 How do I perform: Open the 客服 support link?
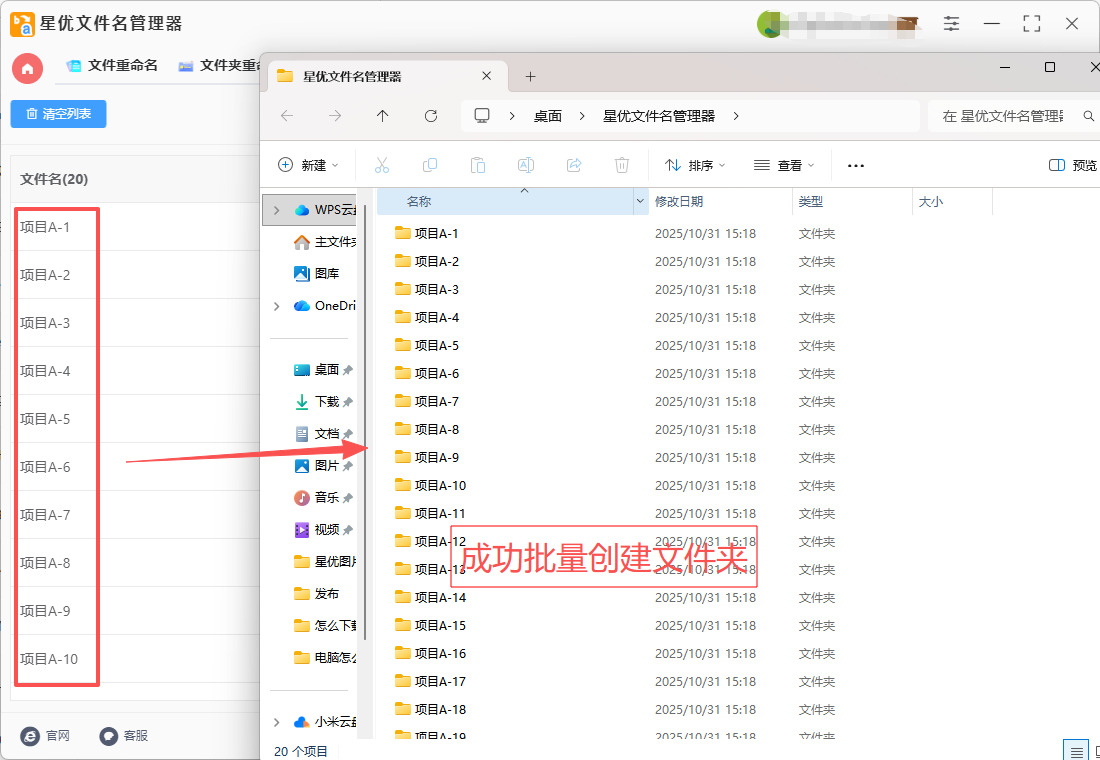pos(123,735)
